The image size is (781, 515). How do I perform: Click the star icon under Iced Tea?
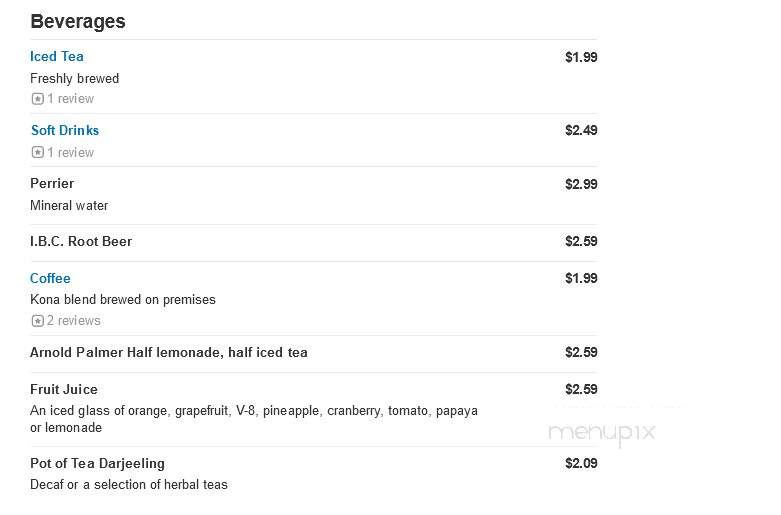[37, 99]
